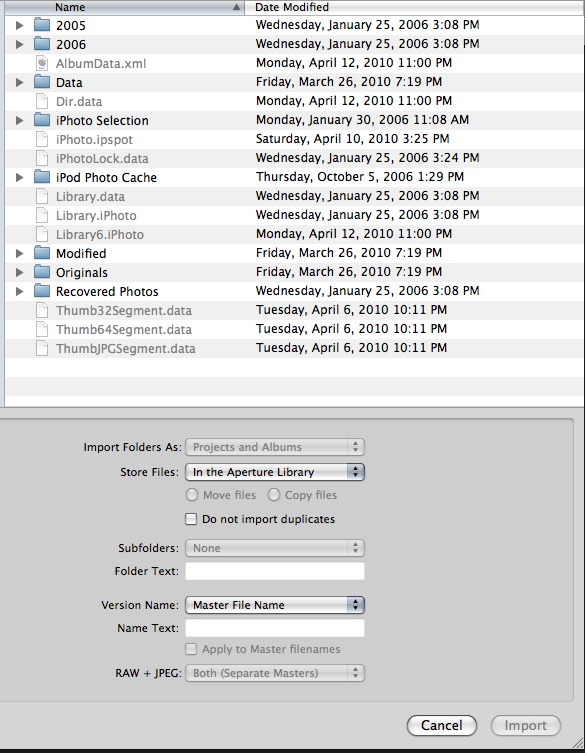Image resolution: width=585 pixels, height=753 pixels.
Task: Click the file name iPhotoLock.data
Action: 102,158
